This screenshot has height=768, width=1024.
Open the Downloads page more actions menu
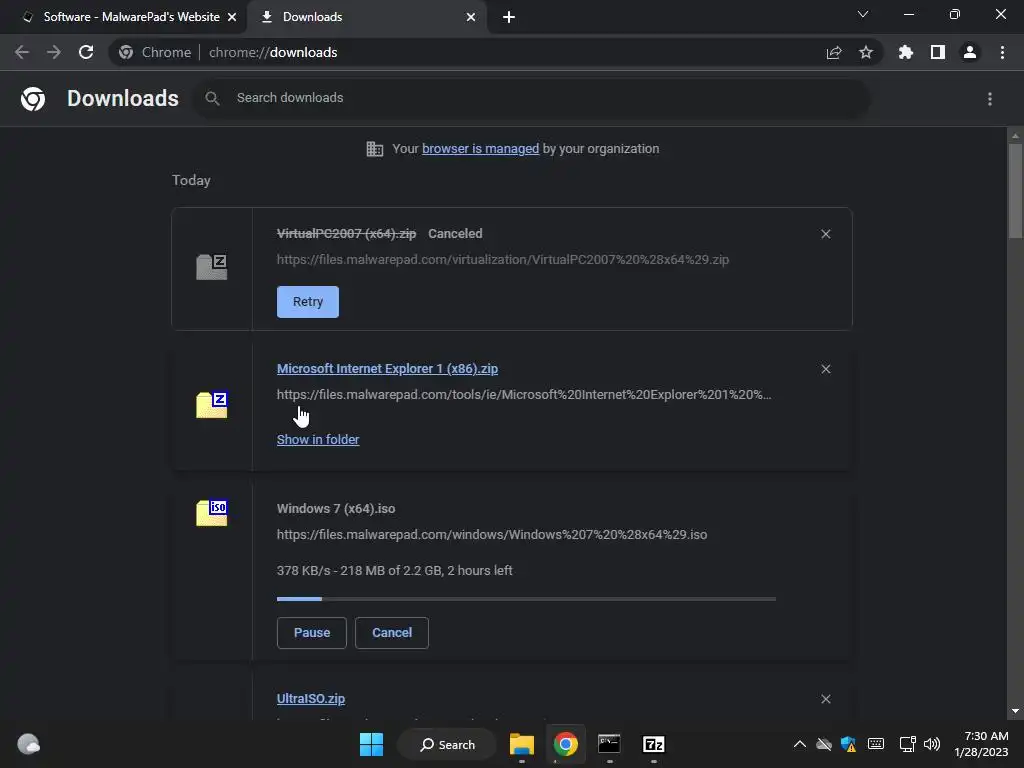(x=990, y=99)
